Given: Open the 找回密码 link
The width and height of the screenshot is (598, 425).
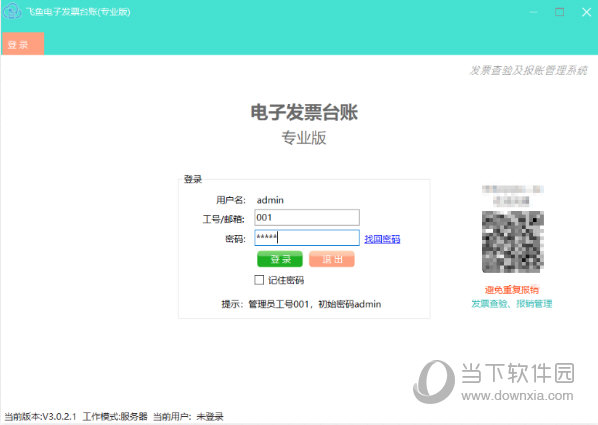Looking at the screenshot, I should (382, 239).
